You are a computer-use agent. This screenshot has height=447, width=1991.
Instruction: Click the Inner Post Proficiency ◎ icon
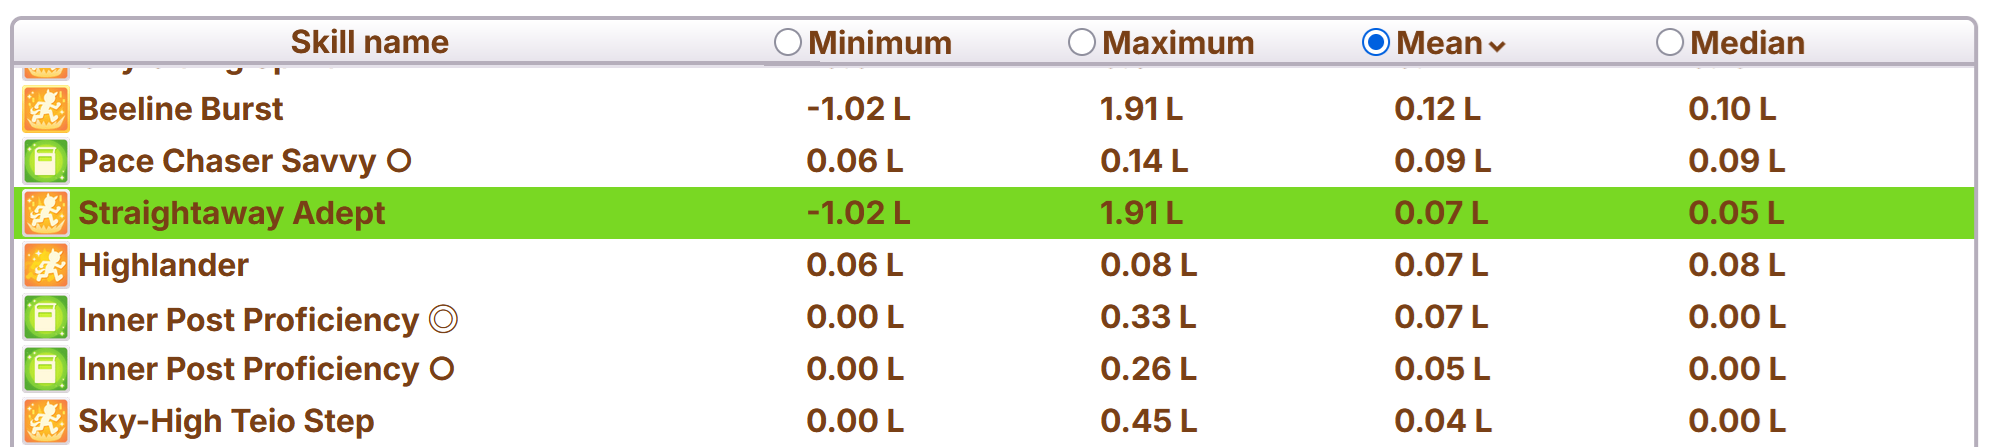(46, 318)
